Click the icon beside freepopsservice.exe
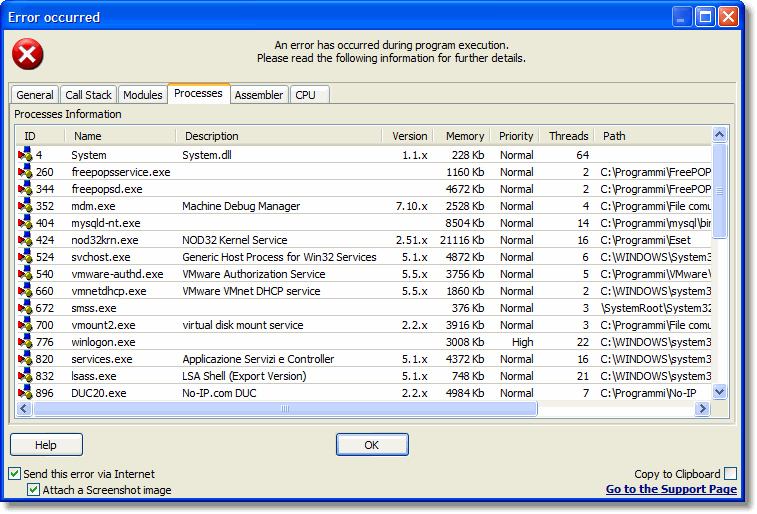Viewport: 757px width, 514px height. pyautogui.click(x=25, y=172)
